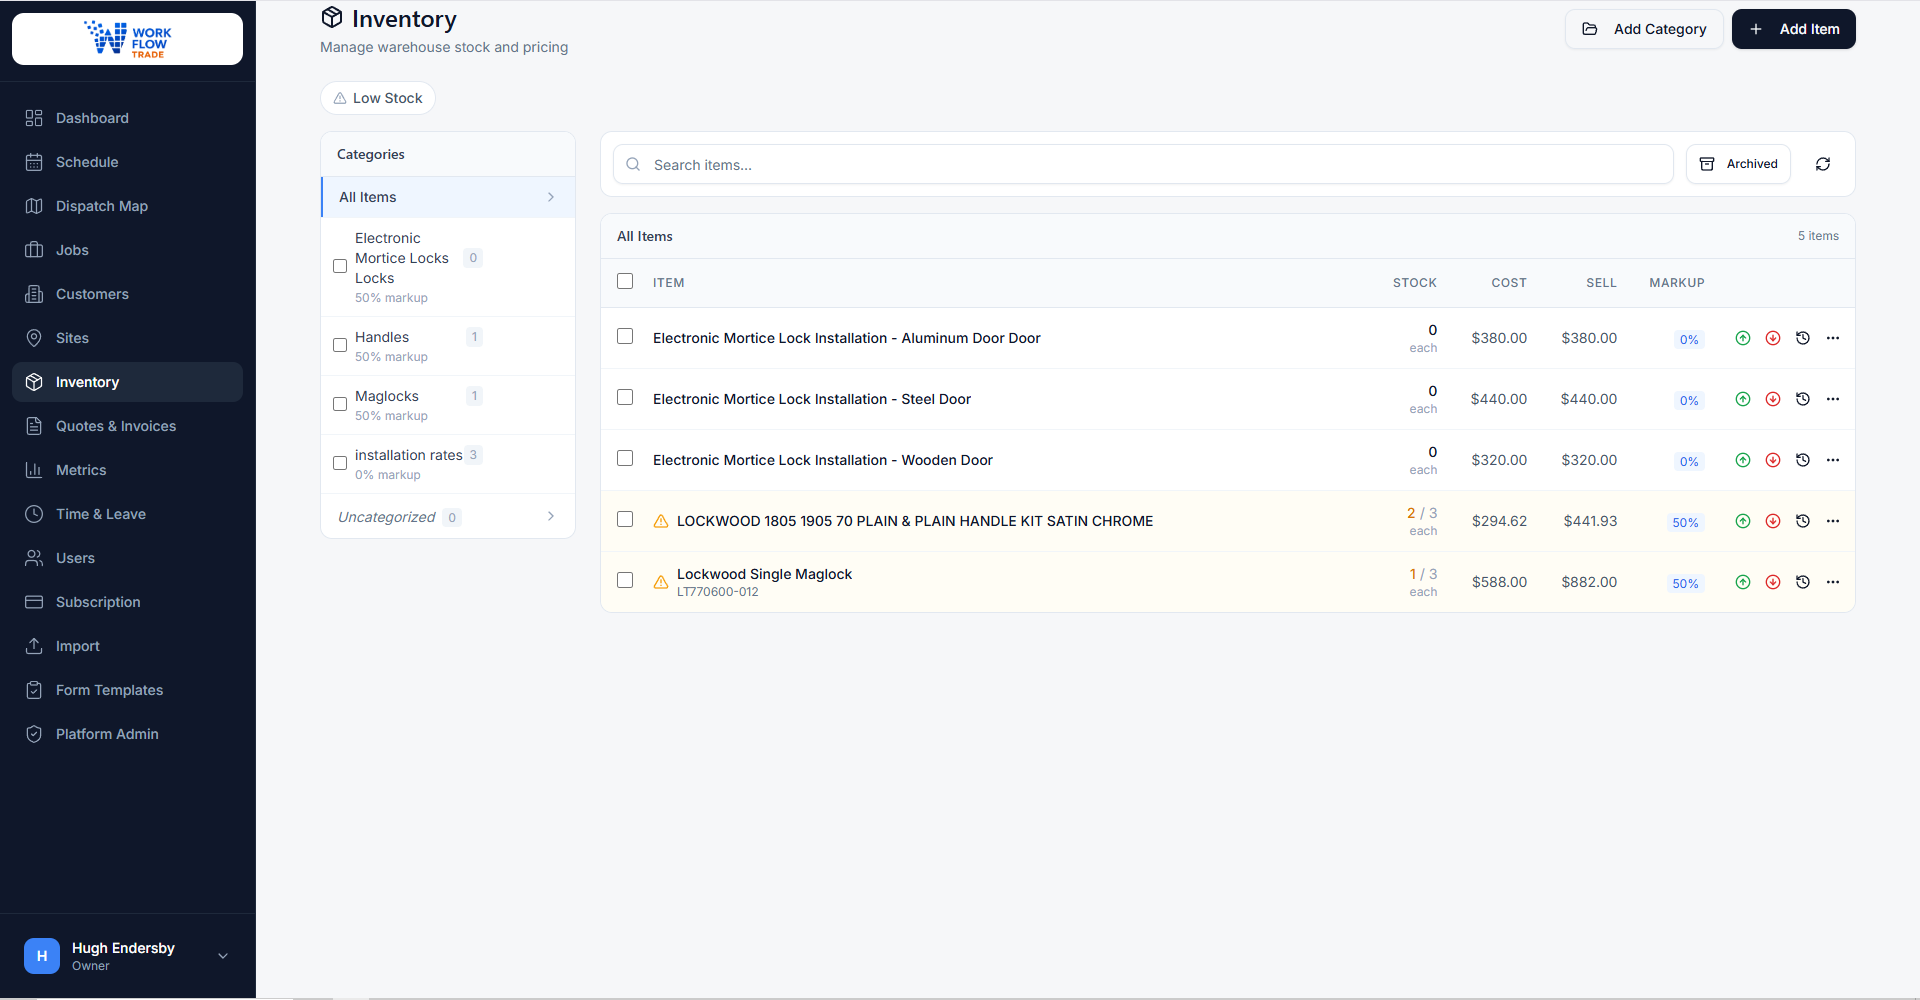The width and height of the screenshot is (1920, 1000).
Task: Click the refresh icon beside Archived
Action: tap(1823, 164)
